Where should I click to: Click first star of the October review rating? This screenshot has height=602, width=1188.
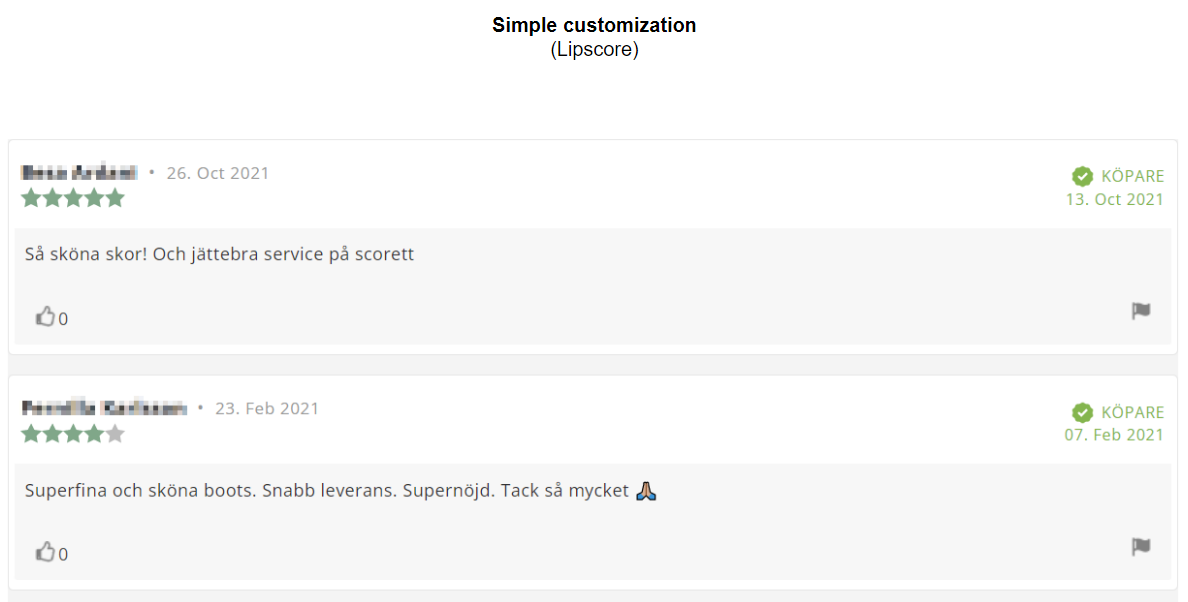click(31, 198)
